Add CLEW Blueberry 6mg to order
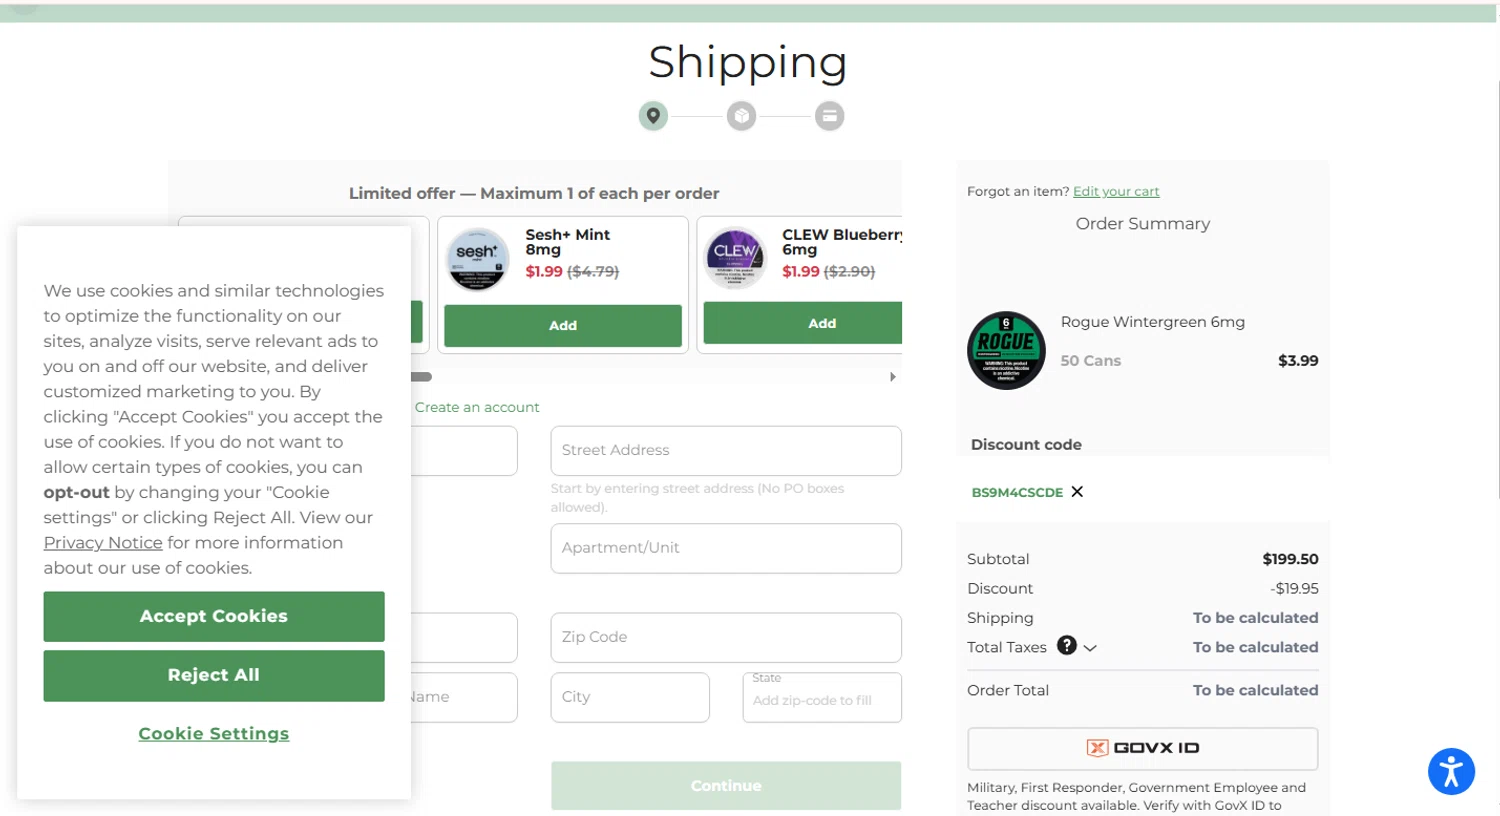This screenshot has height=816, width=1500. pyautogui.click(x=803, y=323)
